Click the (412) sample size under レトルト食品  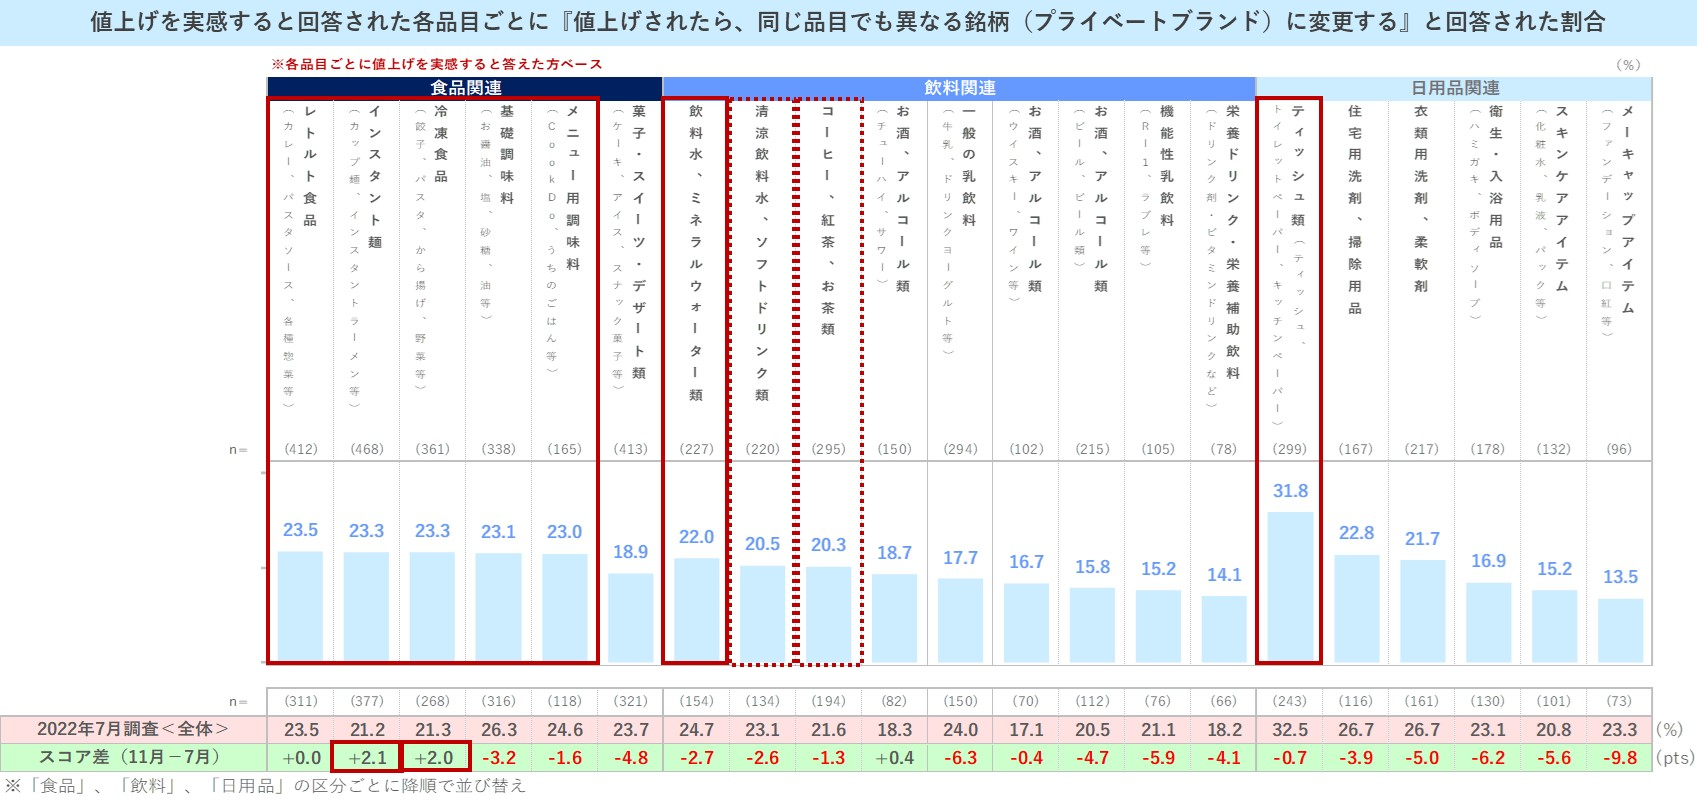coord(301,449)
